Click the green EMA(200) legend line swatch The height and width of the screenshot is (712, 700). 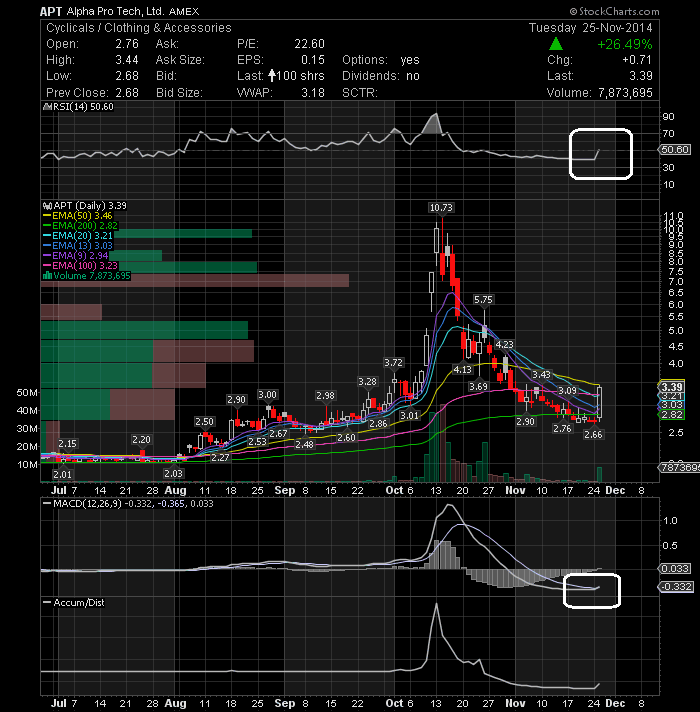[47, 226]
